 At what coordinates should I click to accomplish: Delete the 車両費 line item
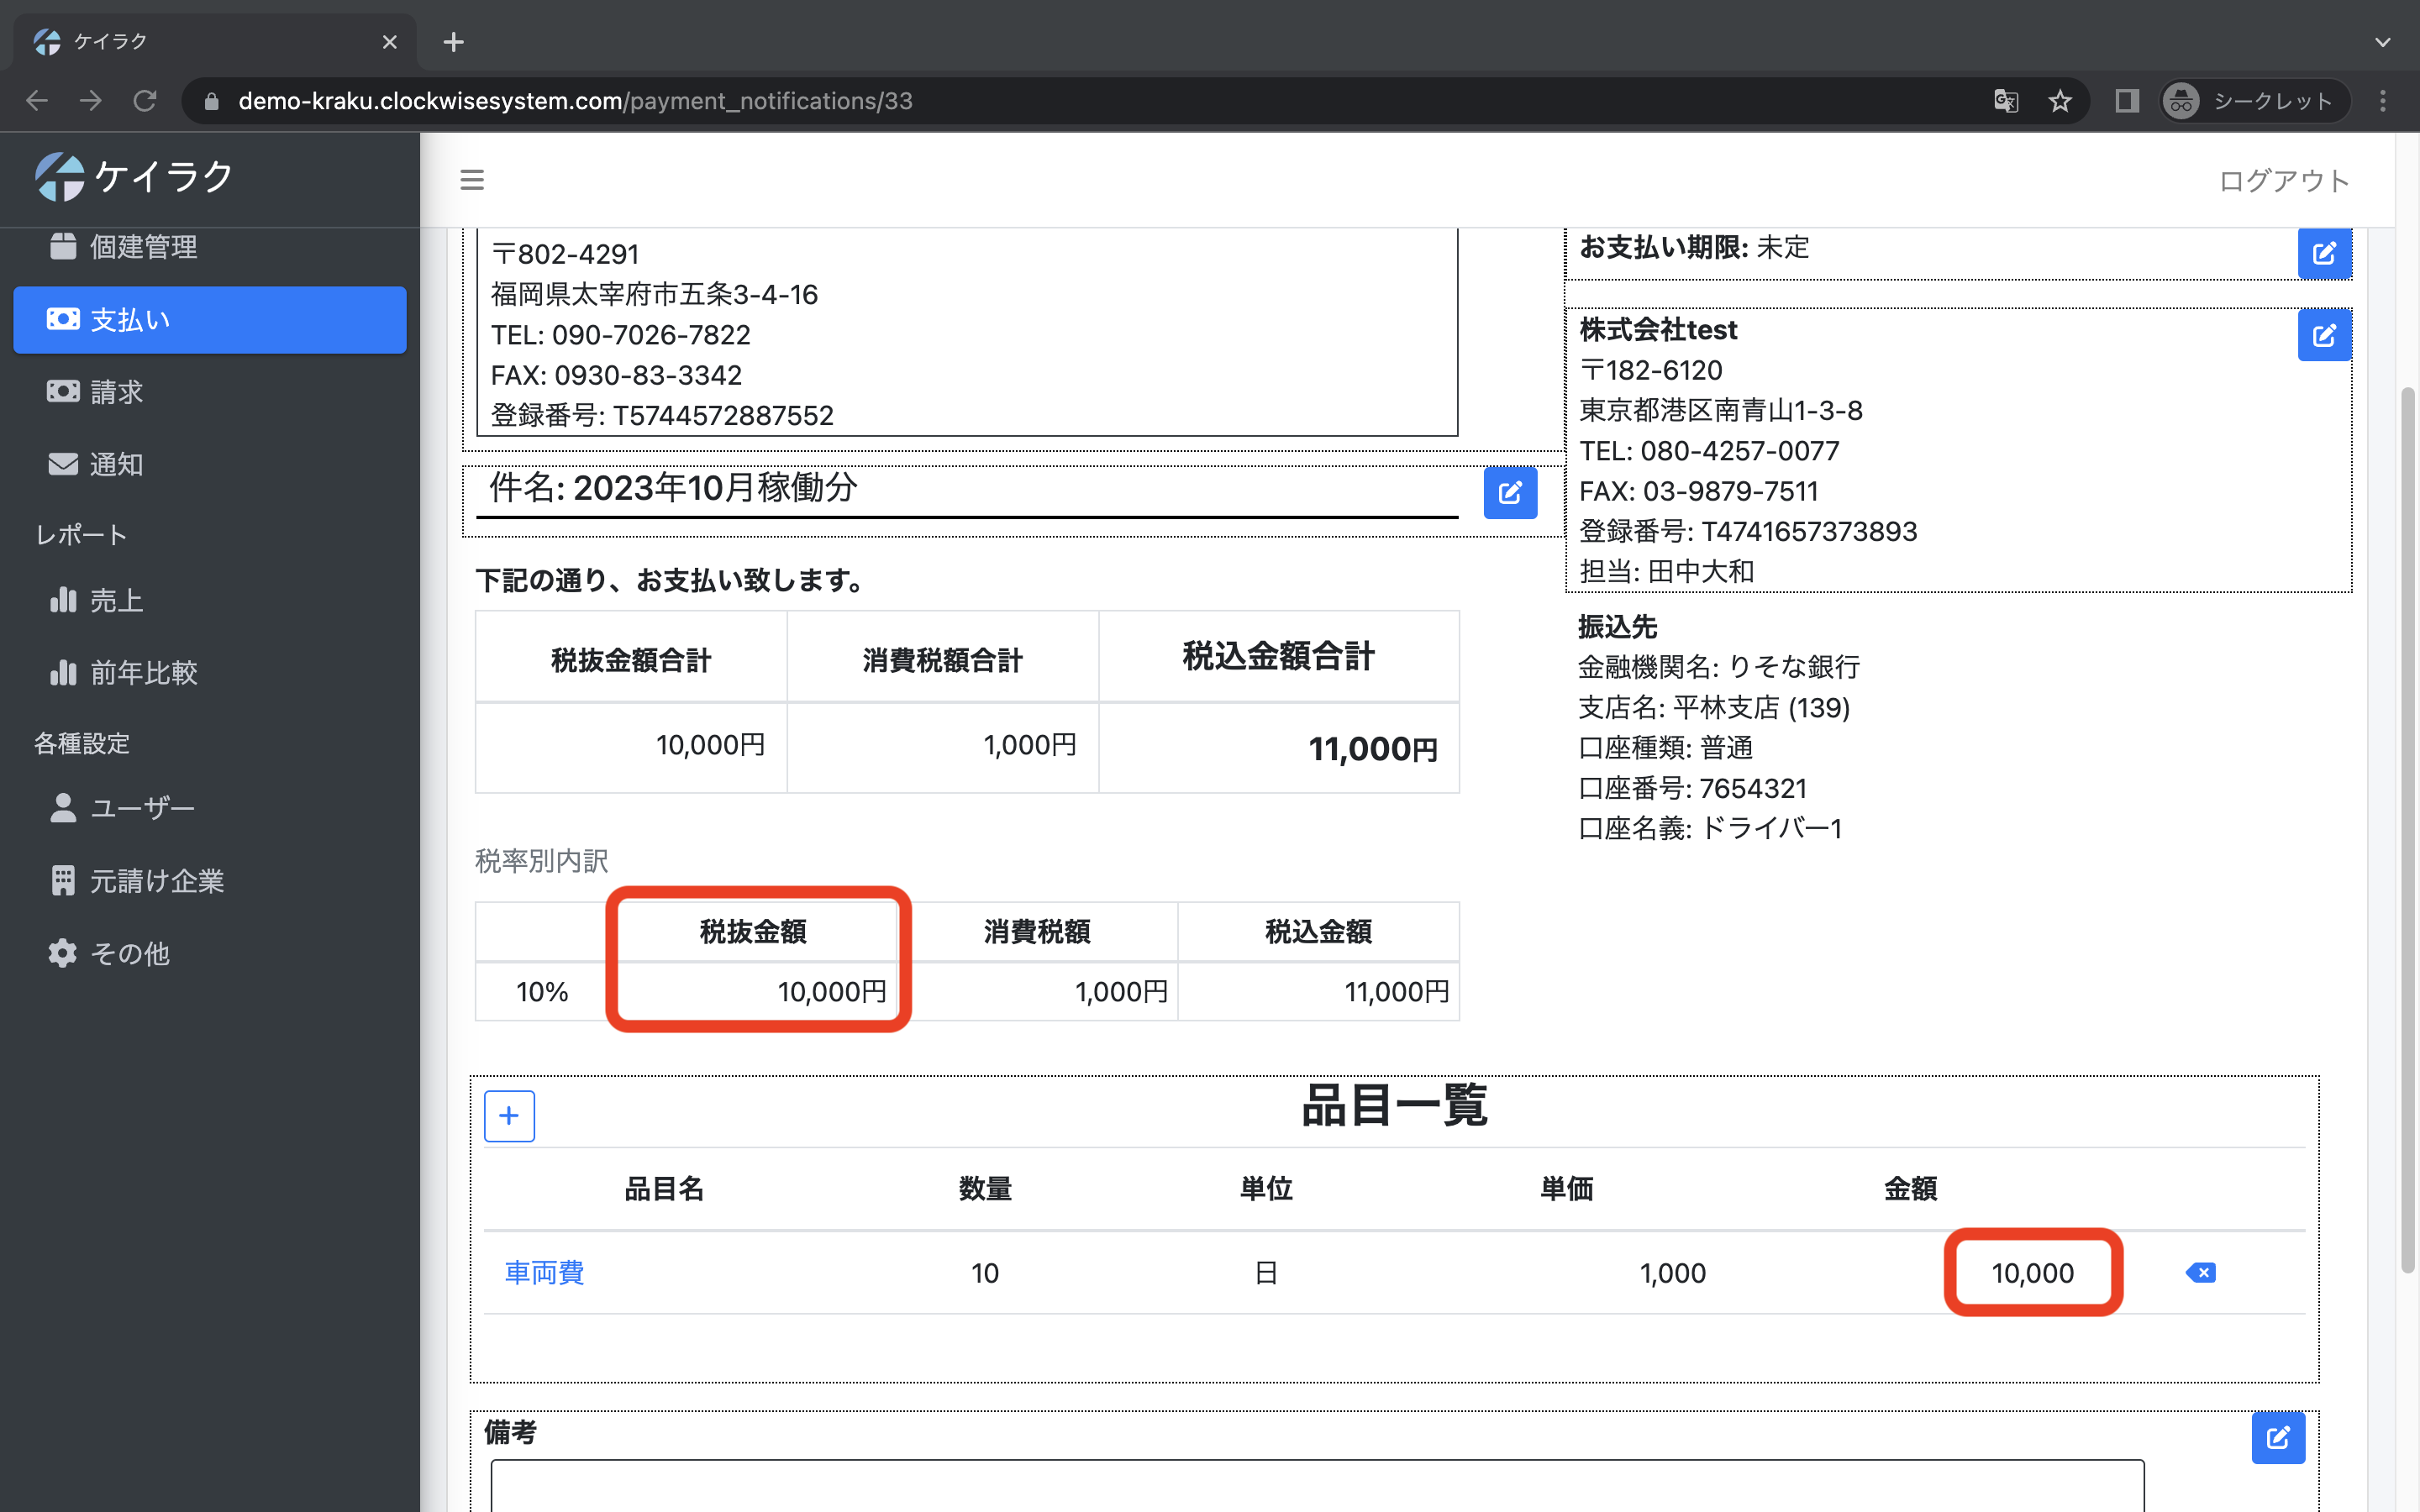coord(2200,1272)
